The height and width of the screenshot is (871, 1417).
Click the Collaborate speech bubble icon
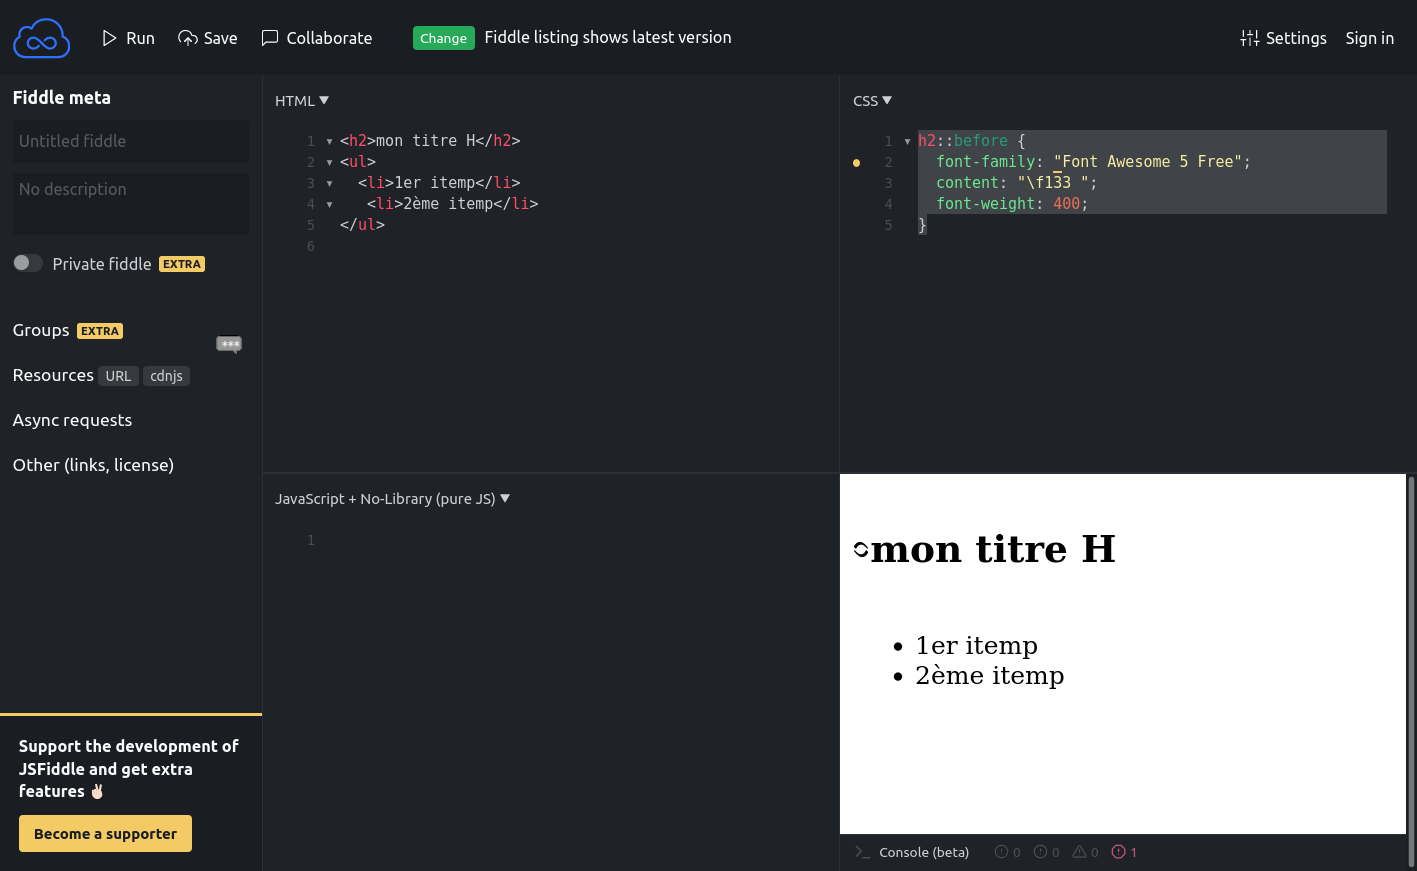tap(269, 38)
